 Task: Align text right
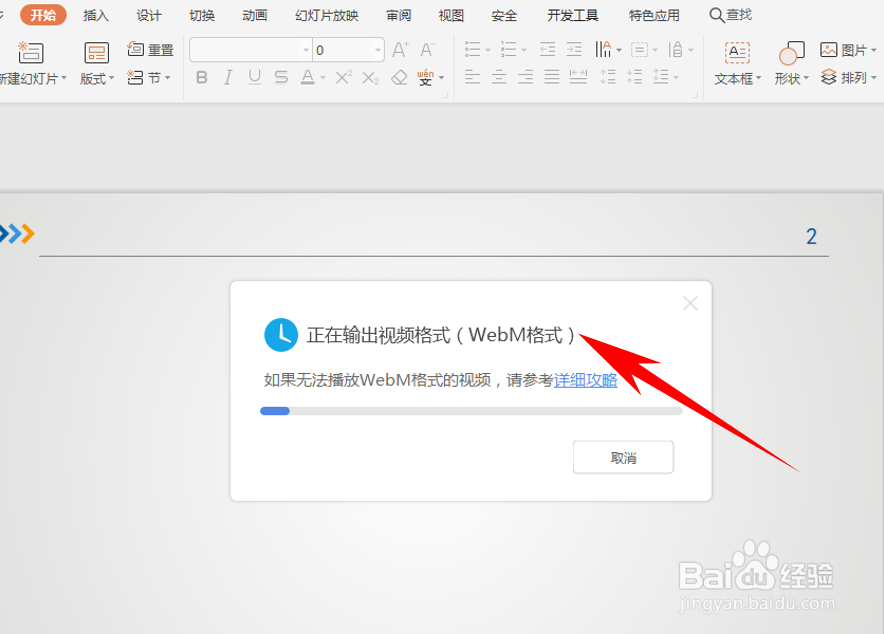coord(525,77)
